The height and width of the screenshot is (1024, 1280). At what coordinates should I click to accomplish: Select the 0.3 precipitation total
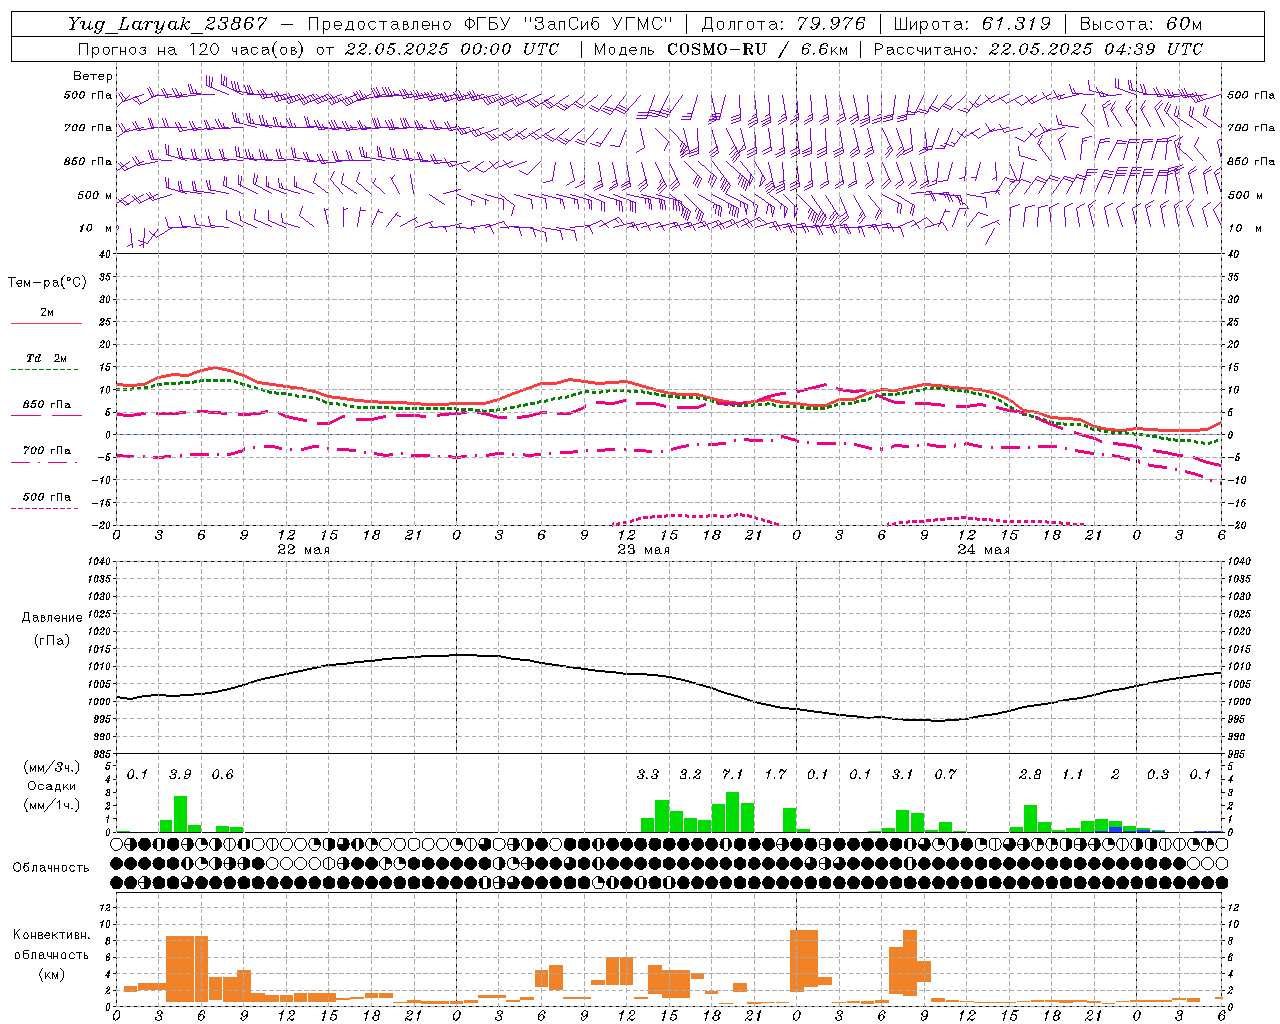pyautogui.click(x=1158, y=774)
